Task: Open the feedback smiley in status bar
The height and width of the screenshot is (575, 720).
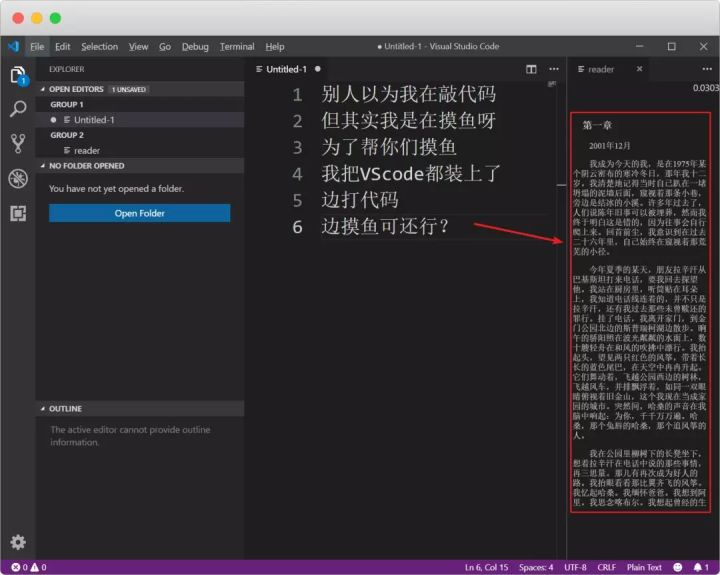Action: point(678,567)
